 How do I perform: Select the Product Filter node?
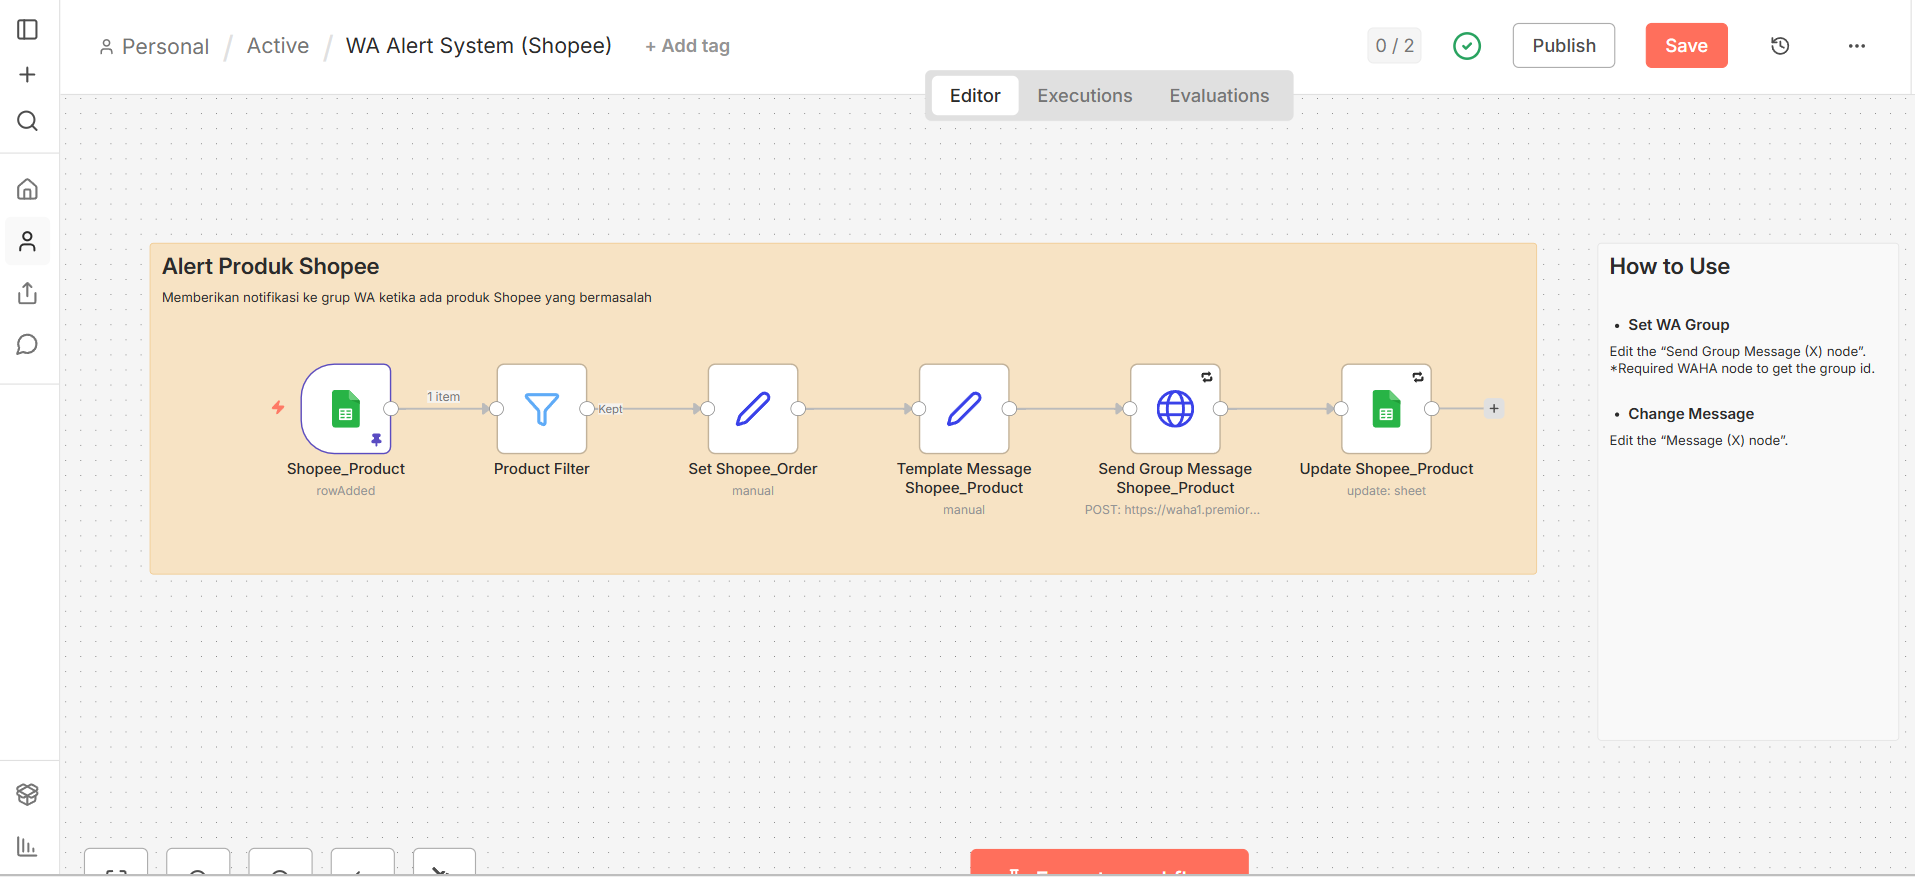[541, 409]
